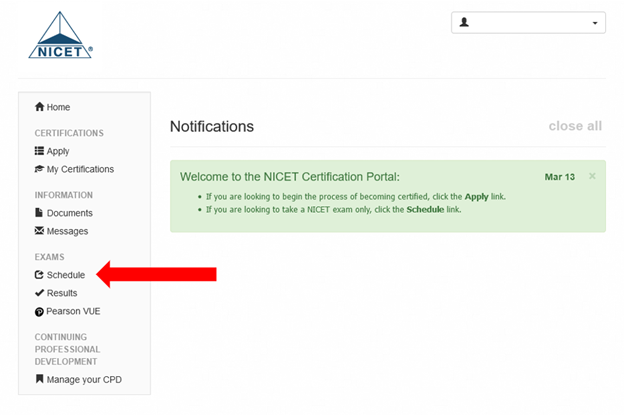624x417 pixels.
Task: Expand the user account dropdown caret
Action: tap(595, 23)
